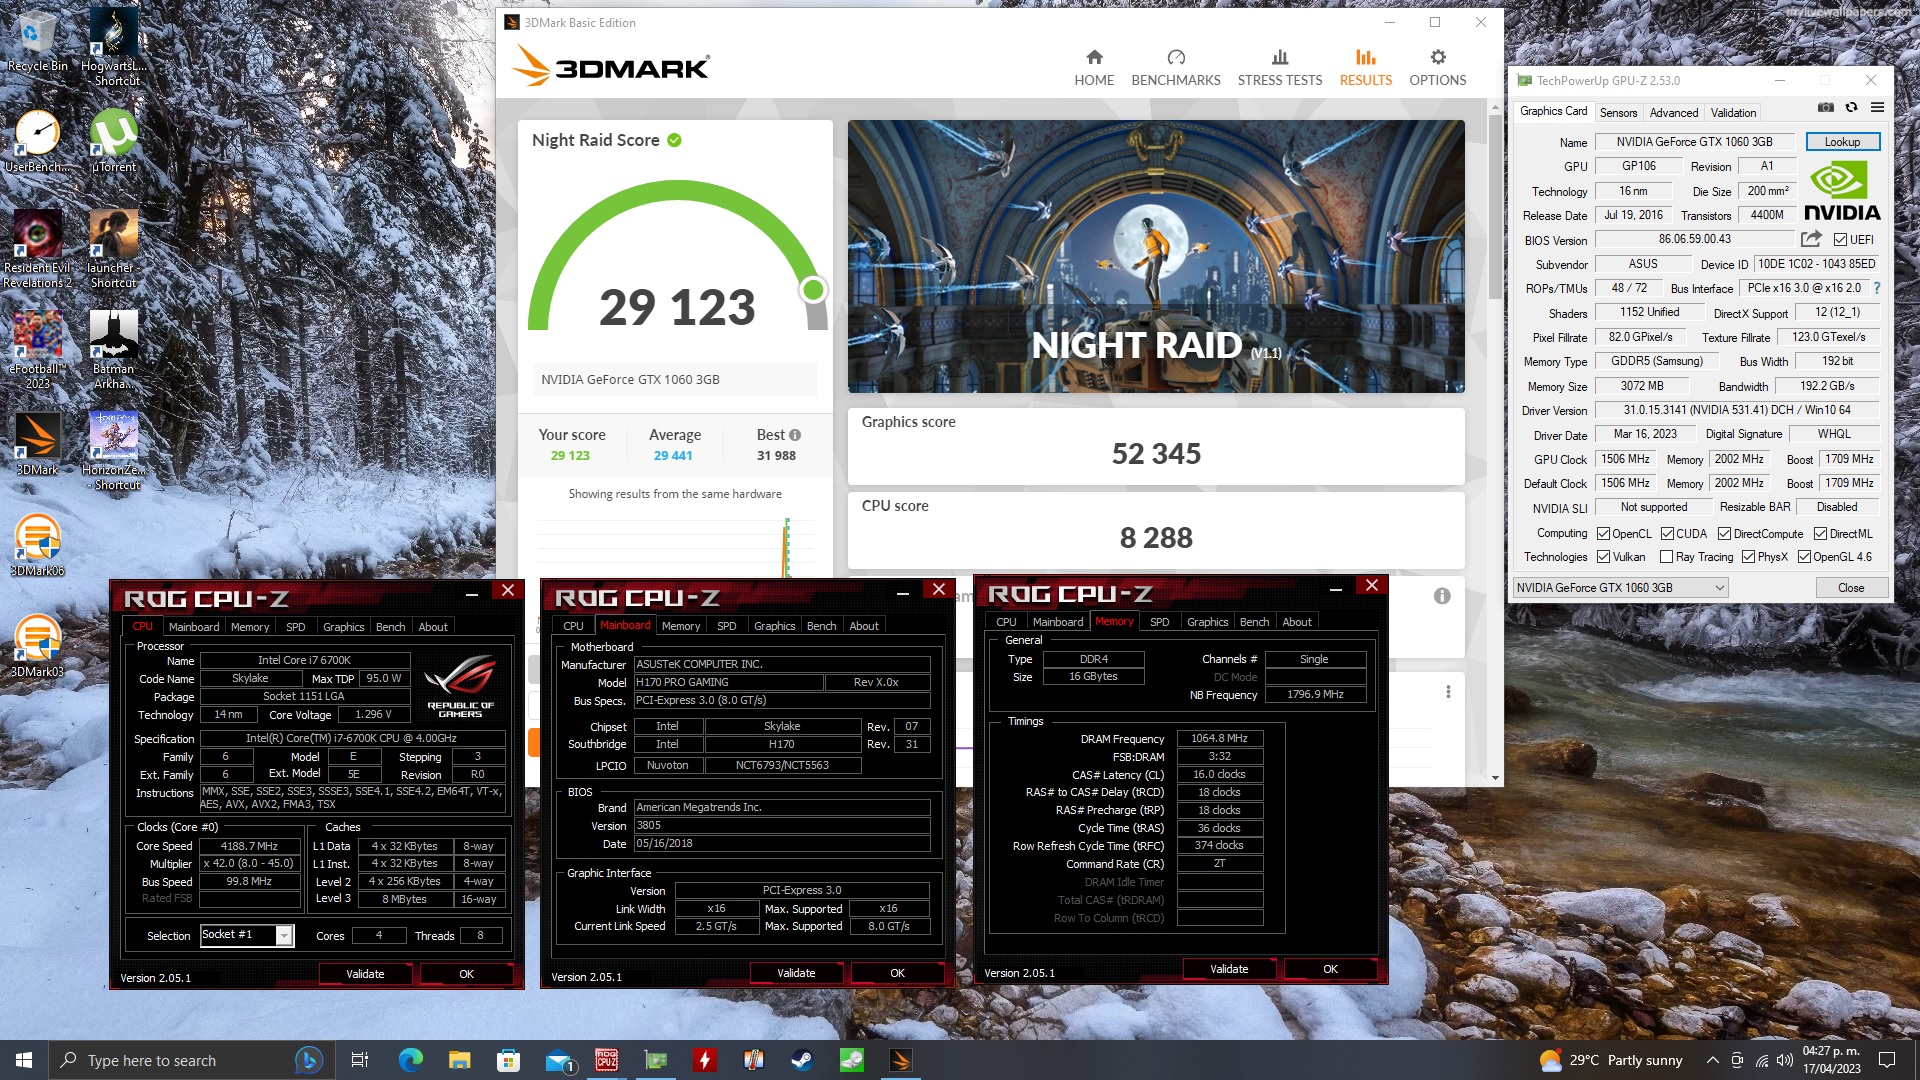This screenshot has width=1920, height=1080.
Task: Toggle the DirectML checkbox in GPU-Z
Action: tap(1821, 534)
